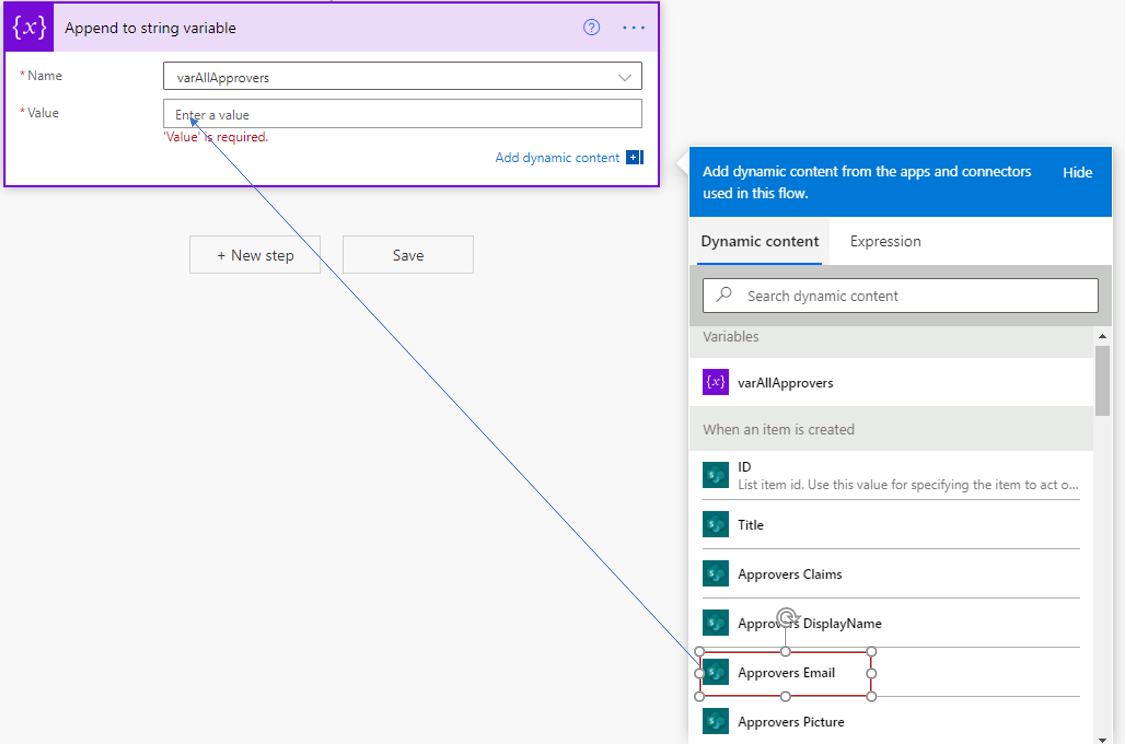Image resolution: width=1127 pixels, height=748 pixels.
Task: Click the SharePoint icon beside Approvers DisplayName
Action: [715, 623]
